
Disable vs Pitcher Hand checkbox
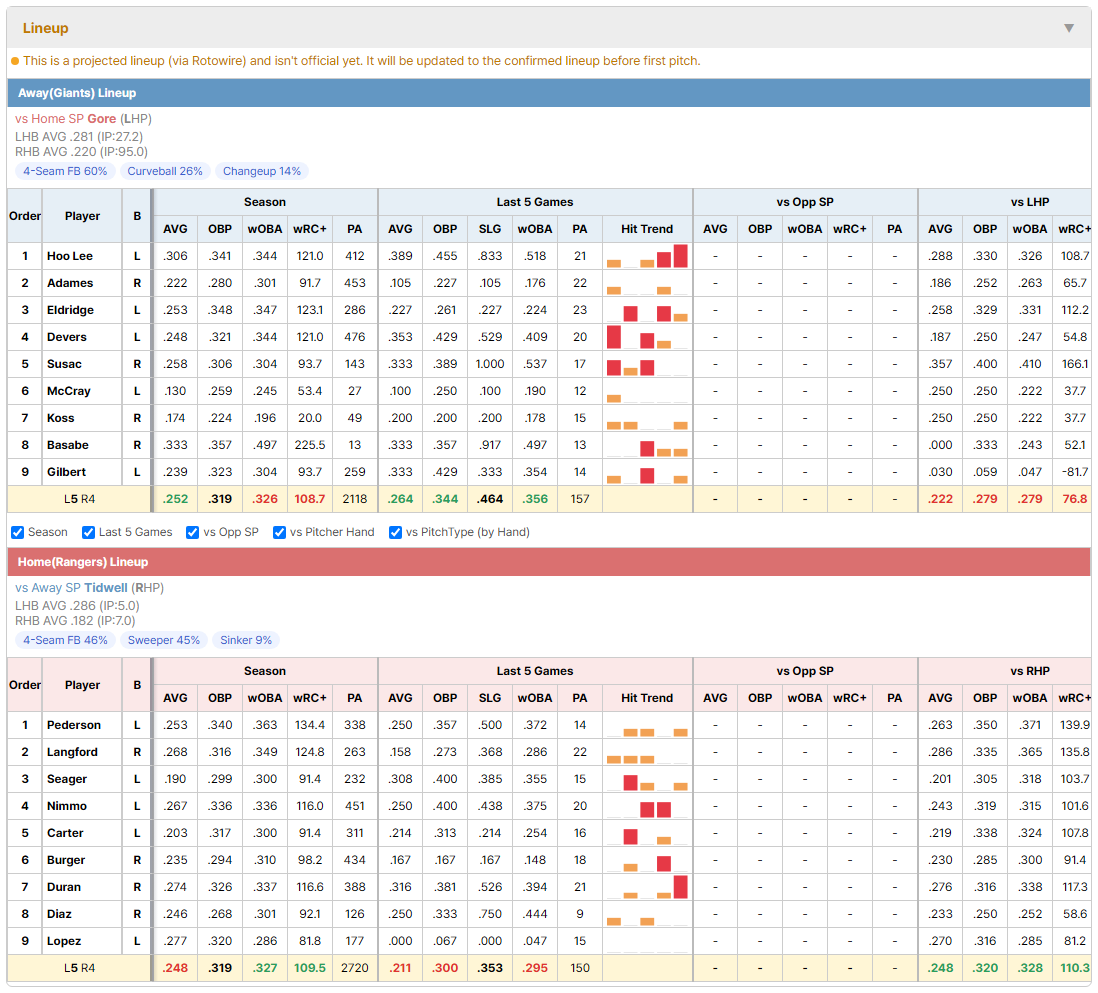[x=279, y=532]
